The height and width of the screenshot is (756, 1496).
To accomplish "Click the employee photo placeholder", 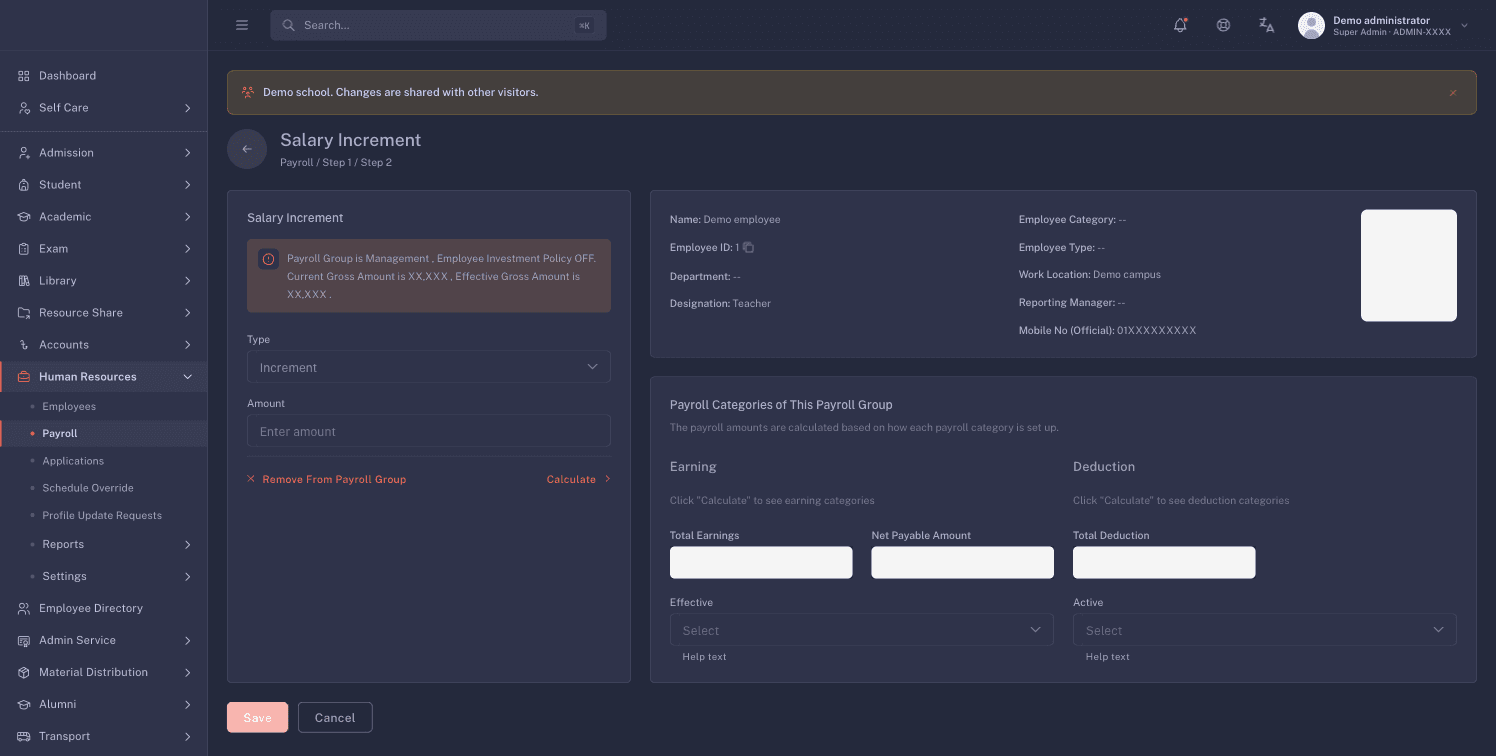I will [x=1409, y=265].
